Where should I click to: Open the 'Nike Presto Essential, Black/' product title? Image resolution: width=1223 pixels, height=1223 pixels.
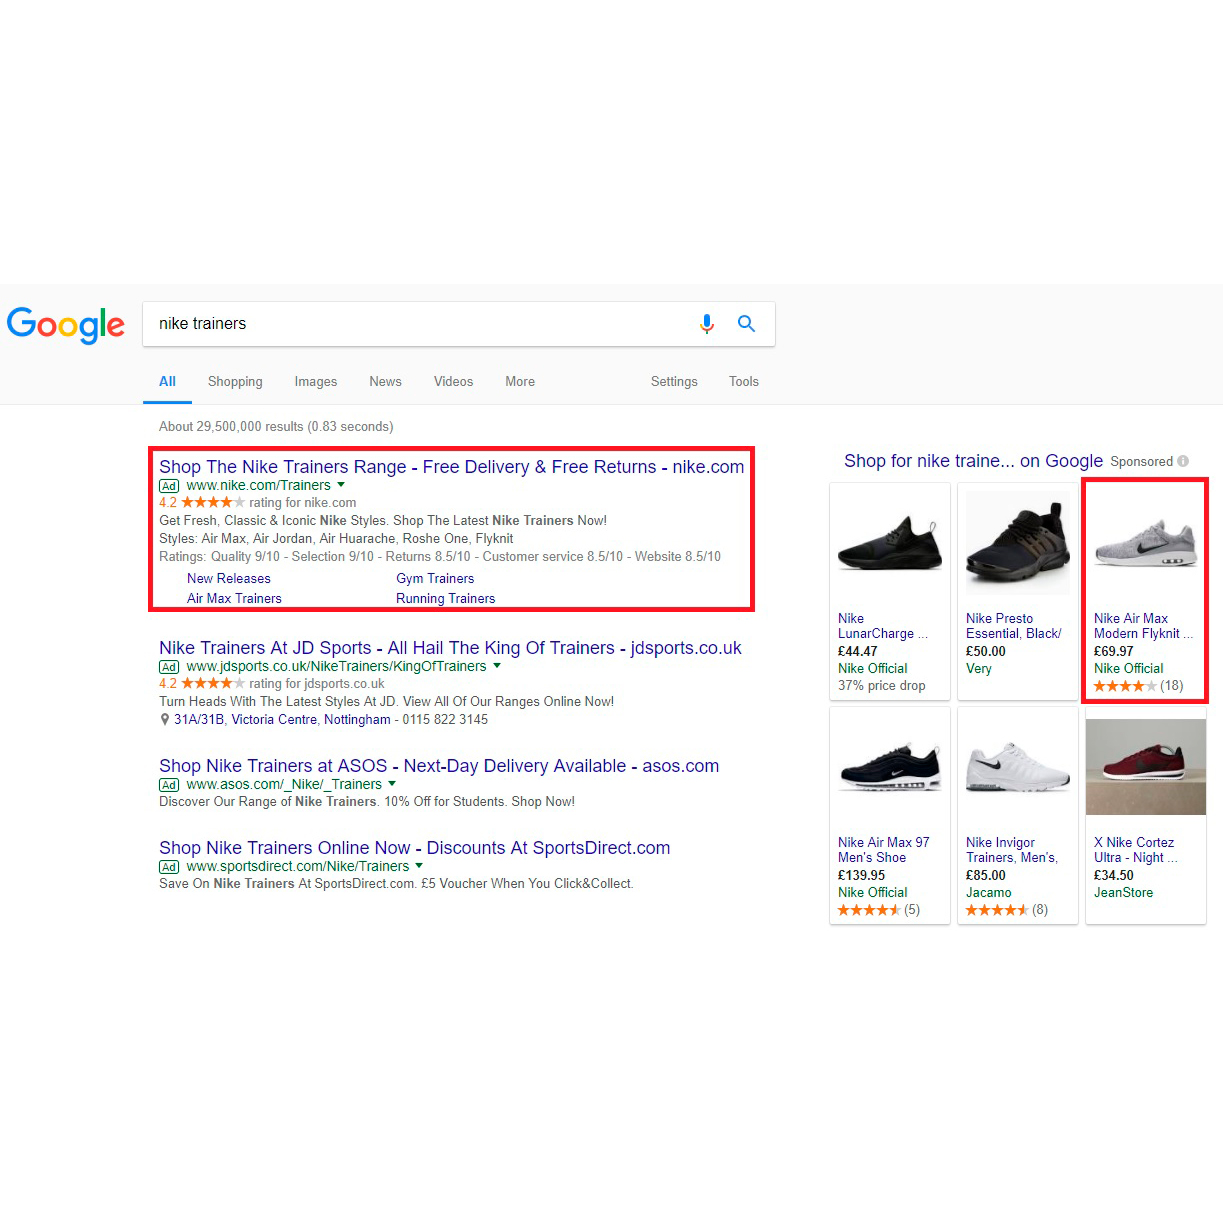1013,626
